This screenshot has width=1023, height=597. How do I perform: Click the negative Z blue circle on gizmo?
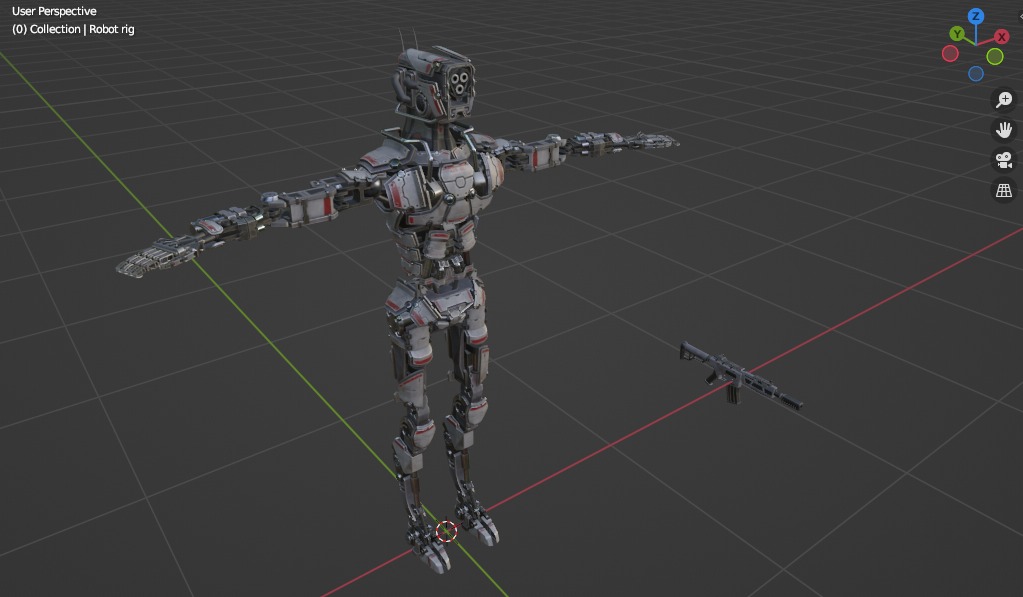976,74
